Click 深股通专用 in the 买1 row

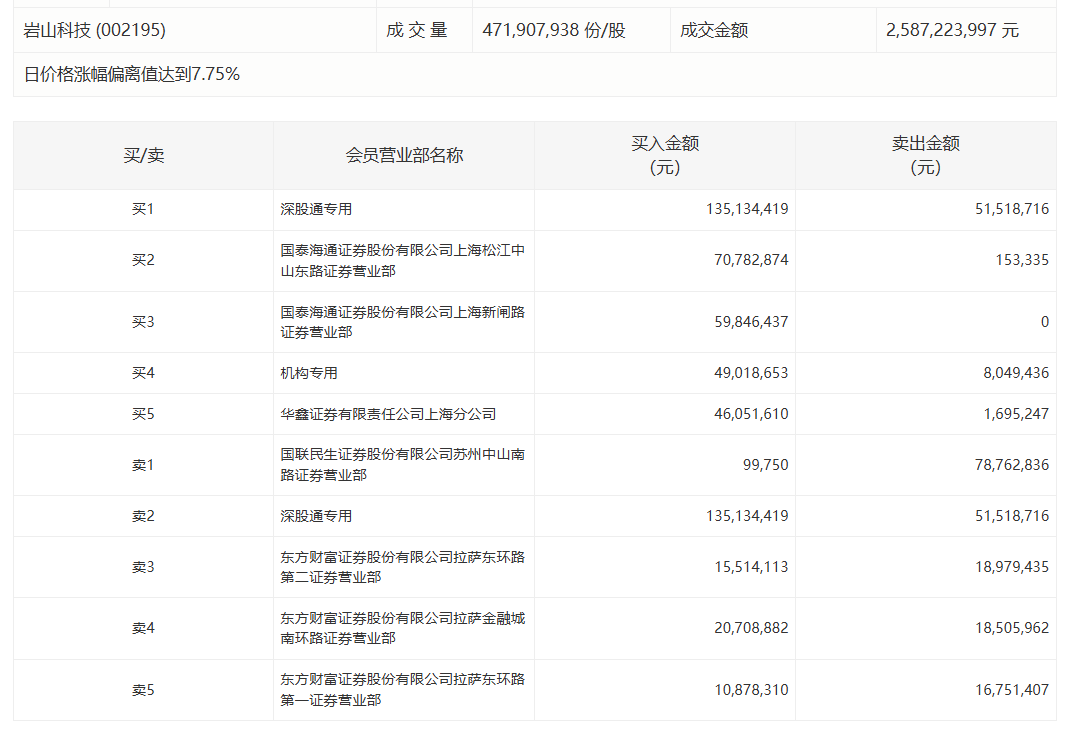(x=316, y=209)
